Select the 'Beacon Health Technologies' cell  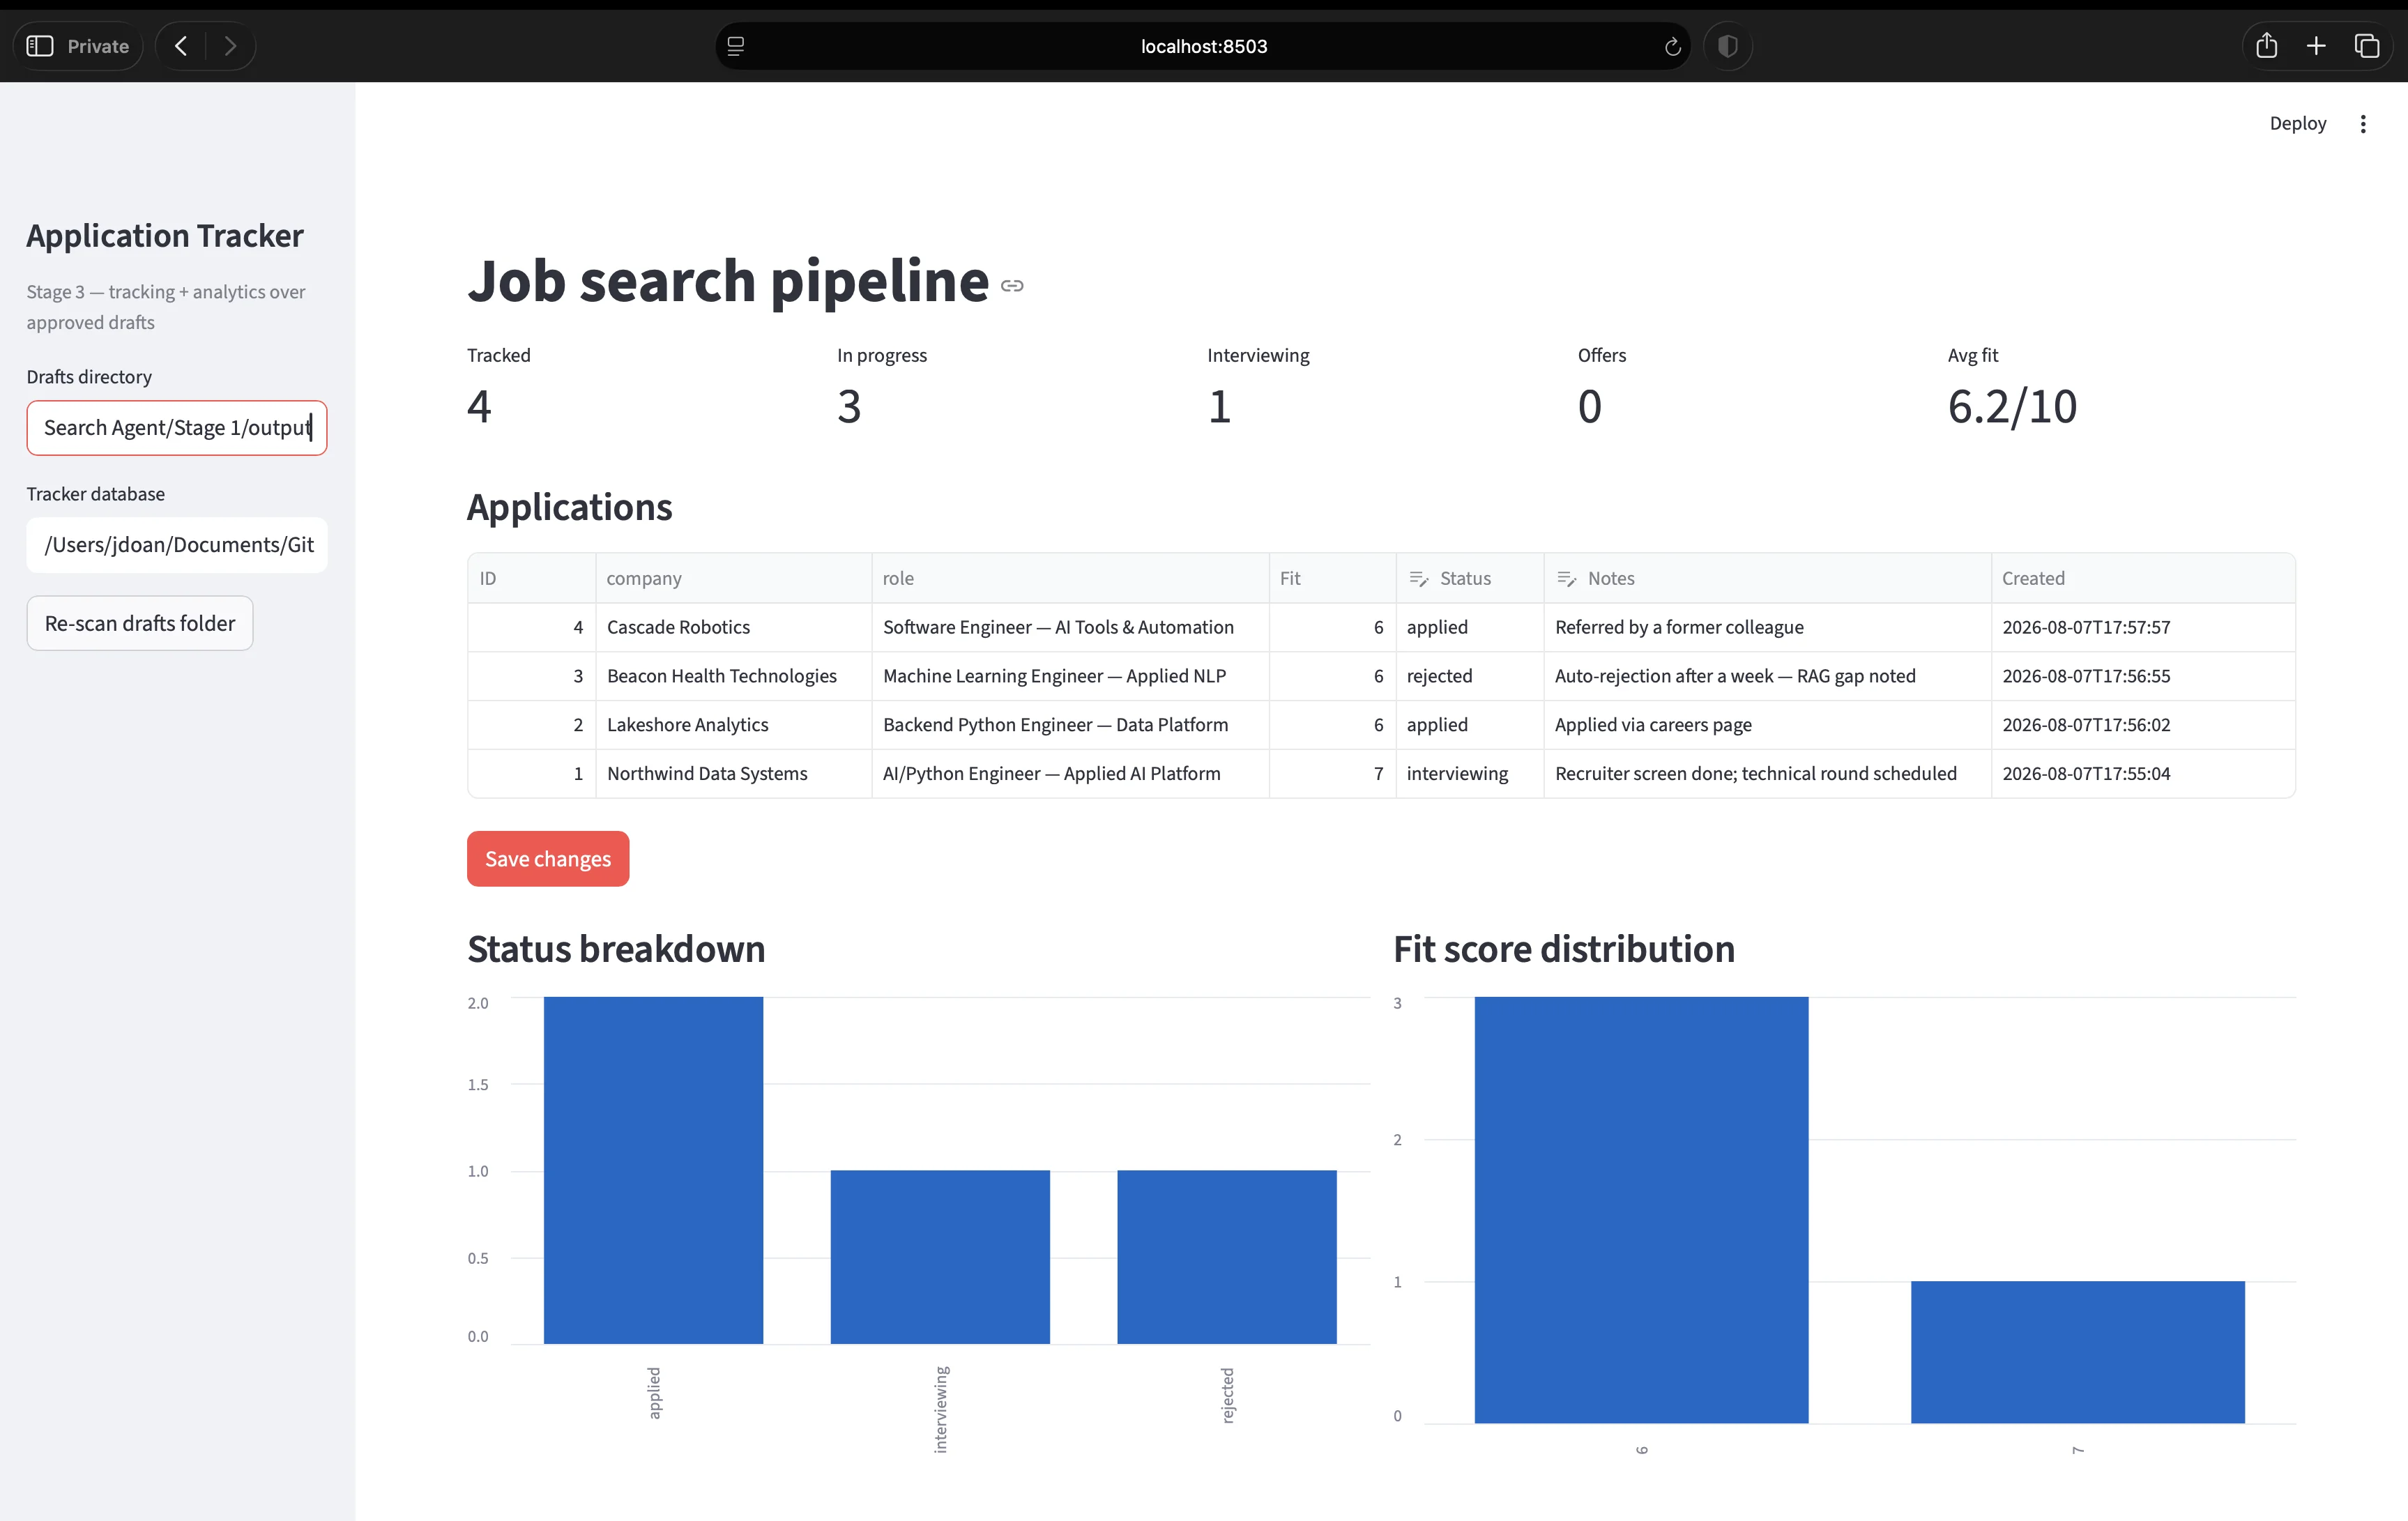coord(733,676)
